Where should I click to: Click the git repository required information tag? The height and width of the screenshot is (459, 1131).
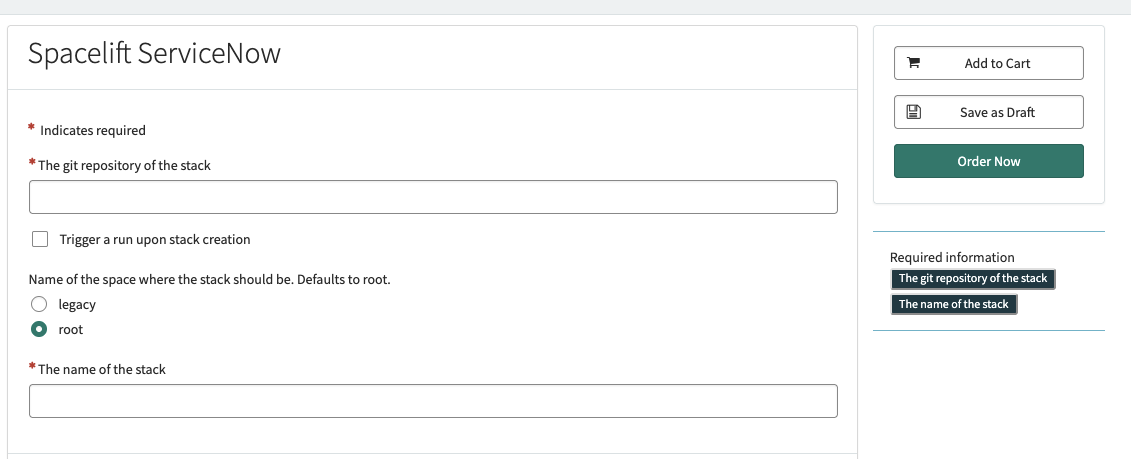[973, 279]
